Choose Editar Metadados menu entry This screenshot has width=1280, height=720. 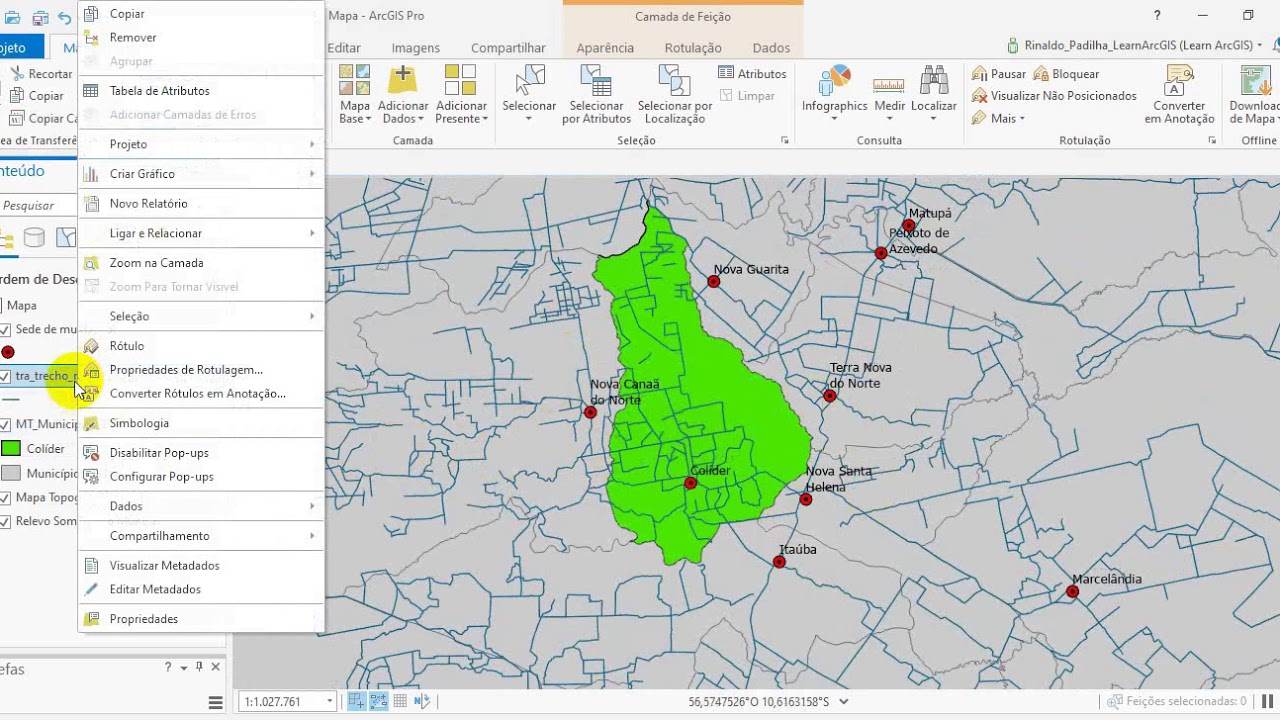click(200, 589)
